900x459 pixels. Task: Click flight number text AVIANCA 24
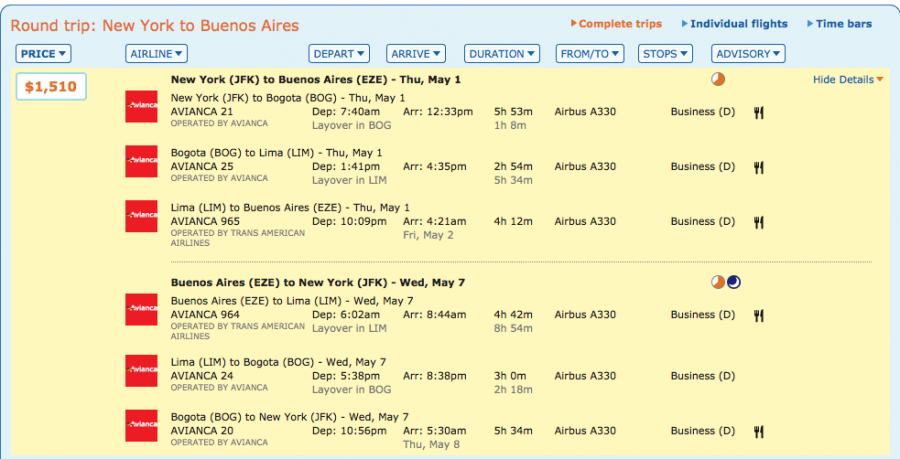(x=202, y=376)
